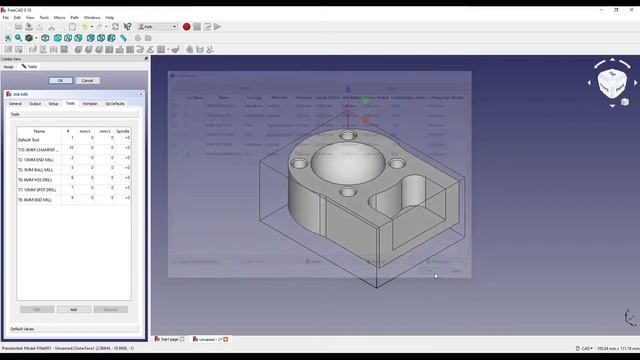640x360 pixels.
Task: Select the T2 10MM END MILL row
Action: point(73,159)
